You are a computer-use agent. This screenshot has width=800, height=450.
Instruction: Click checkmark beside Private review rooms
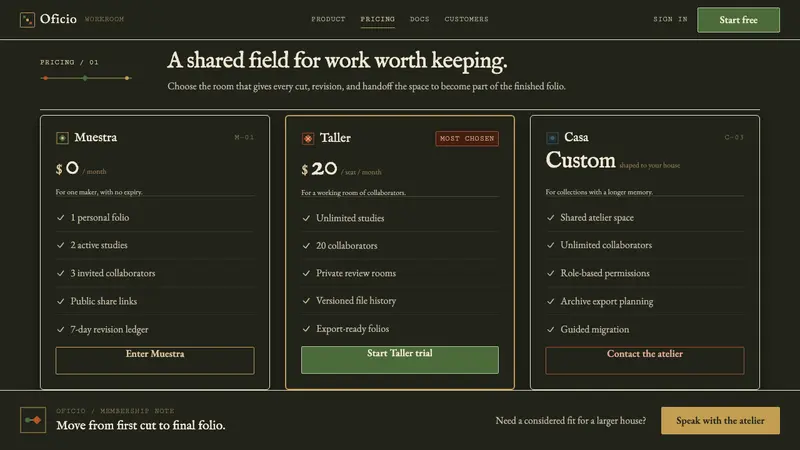pyautogui.click(x=306, y=273)
